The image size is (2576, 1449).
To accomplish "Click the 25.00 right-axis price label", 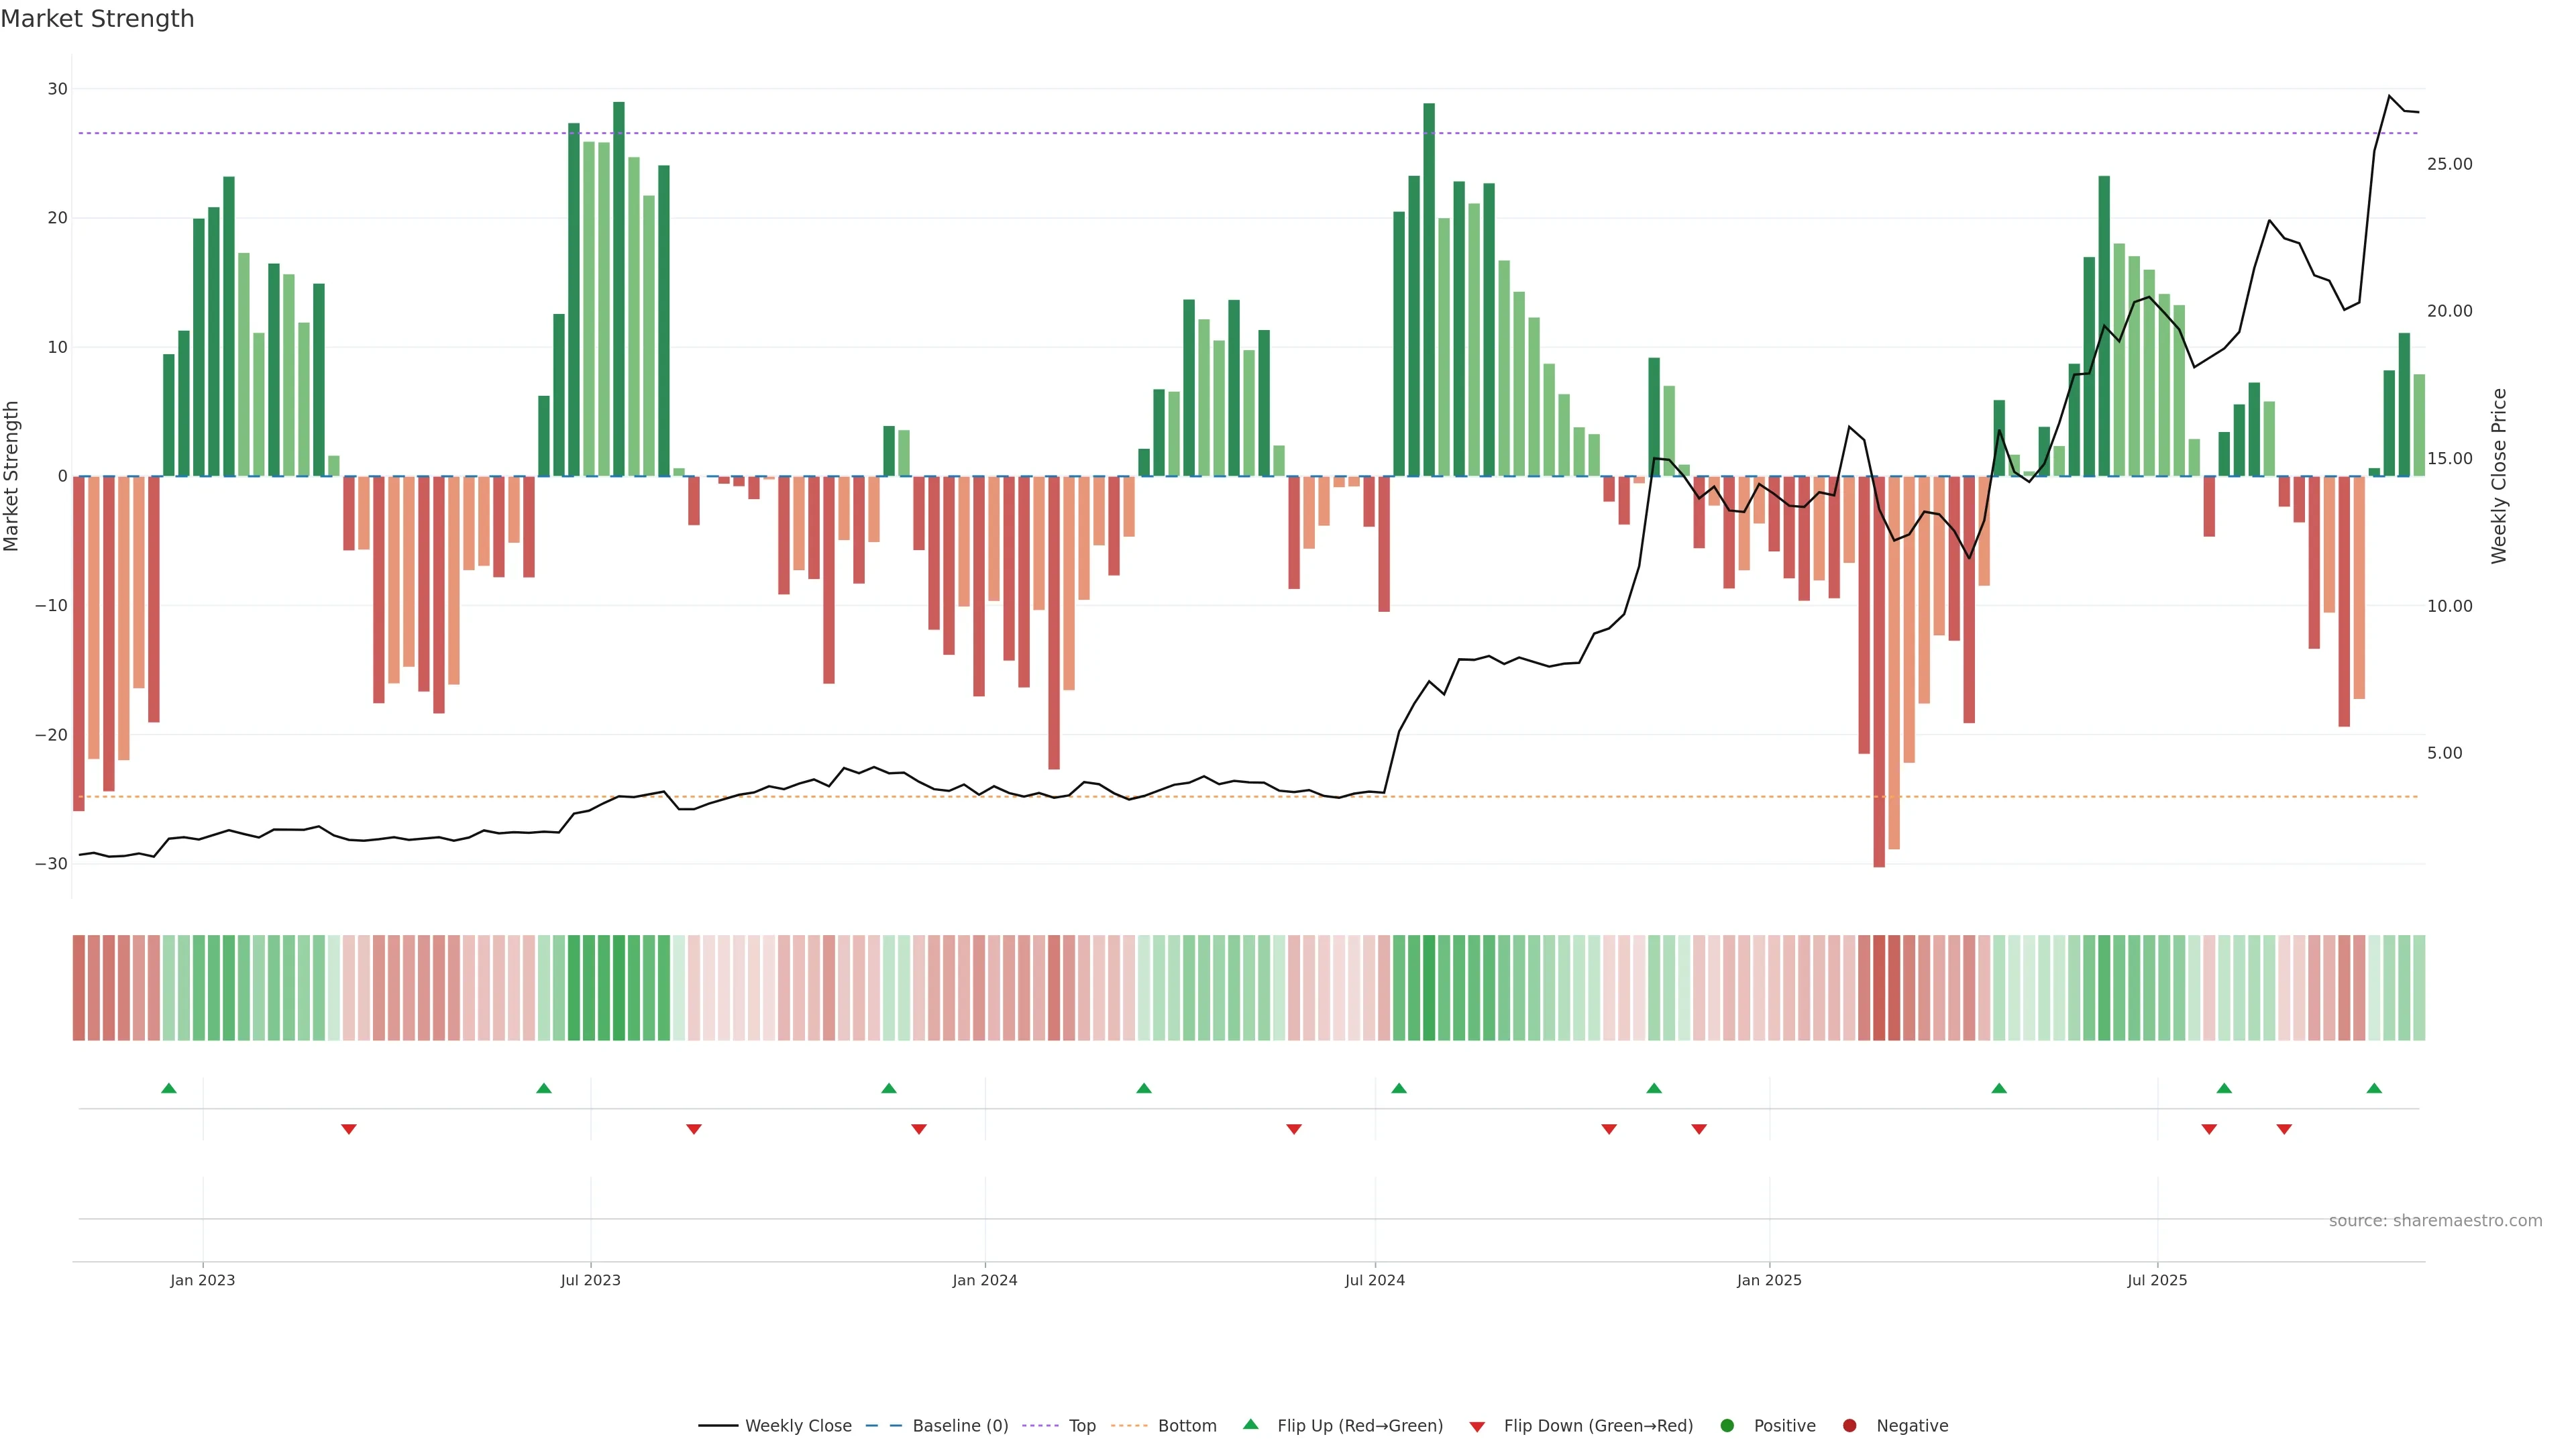I will tap(2449, 164).
